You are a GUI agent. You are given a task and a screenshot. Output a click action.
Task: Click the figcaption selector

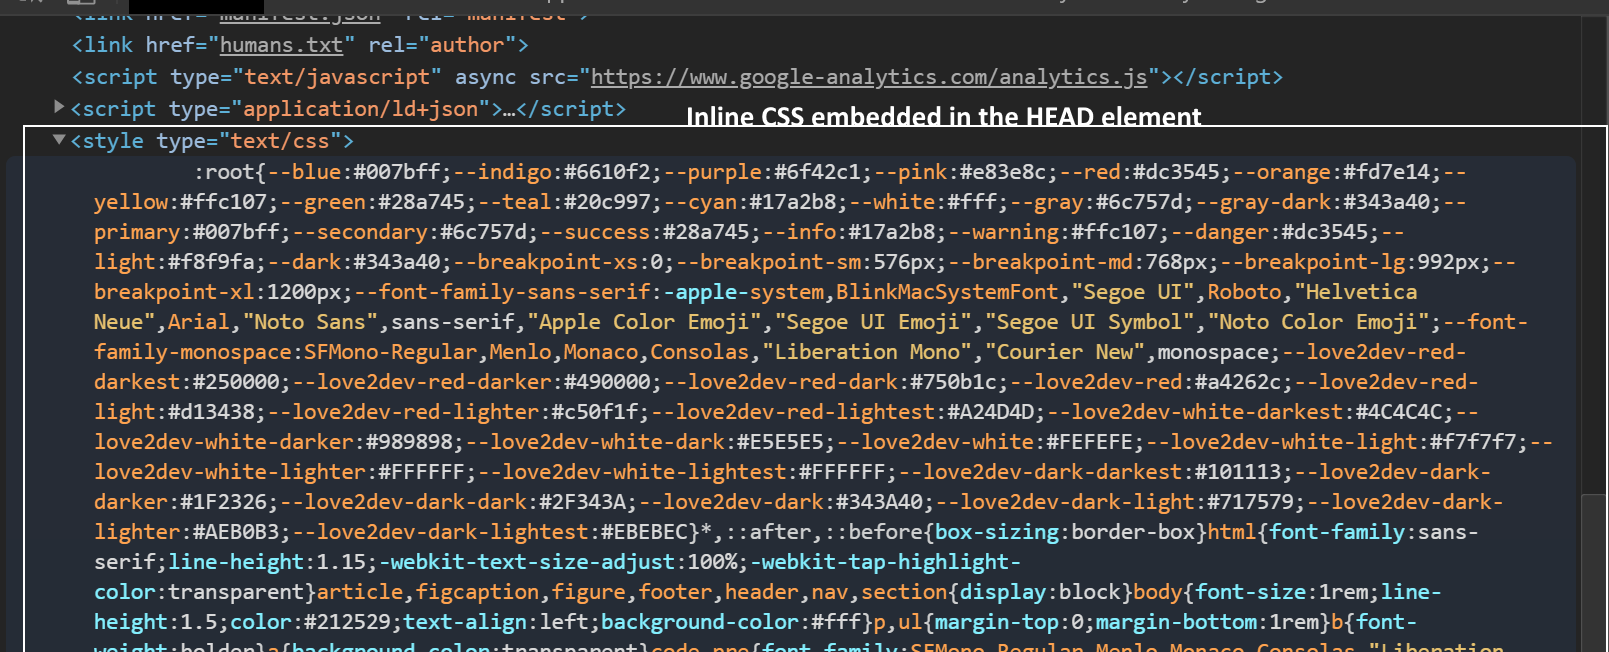[478, 592]
